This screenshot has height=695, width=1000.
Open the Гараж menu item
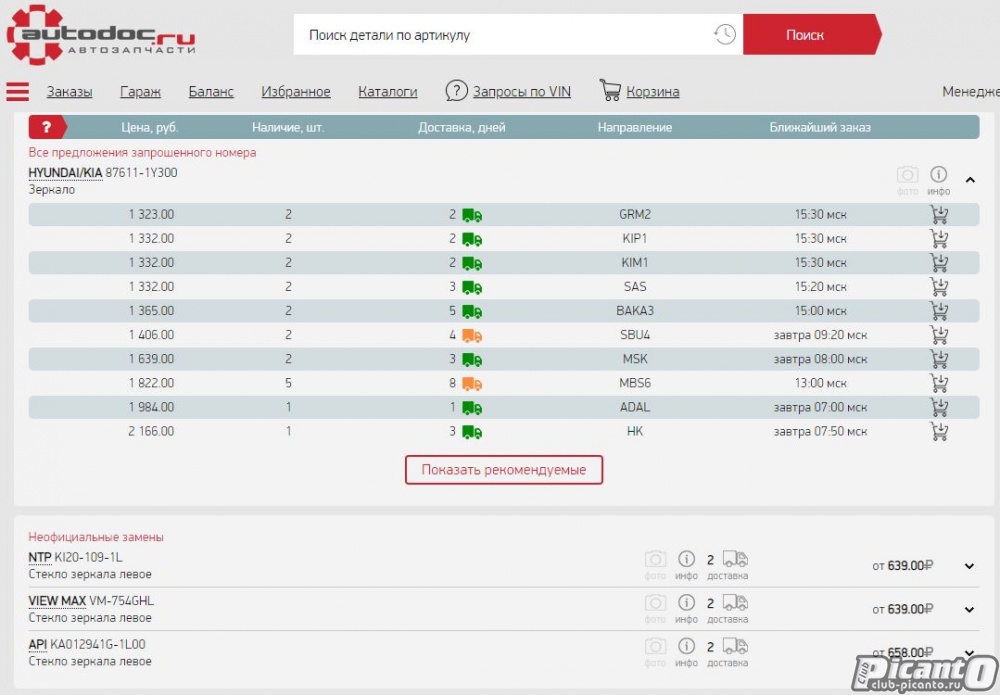coord(140,92)
